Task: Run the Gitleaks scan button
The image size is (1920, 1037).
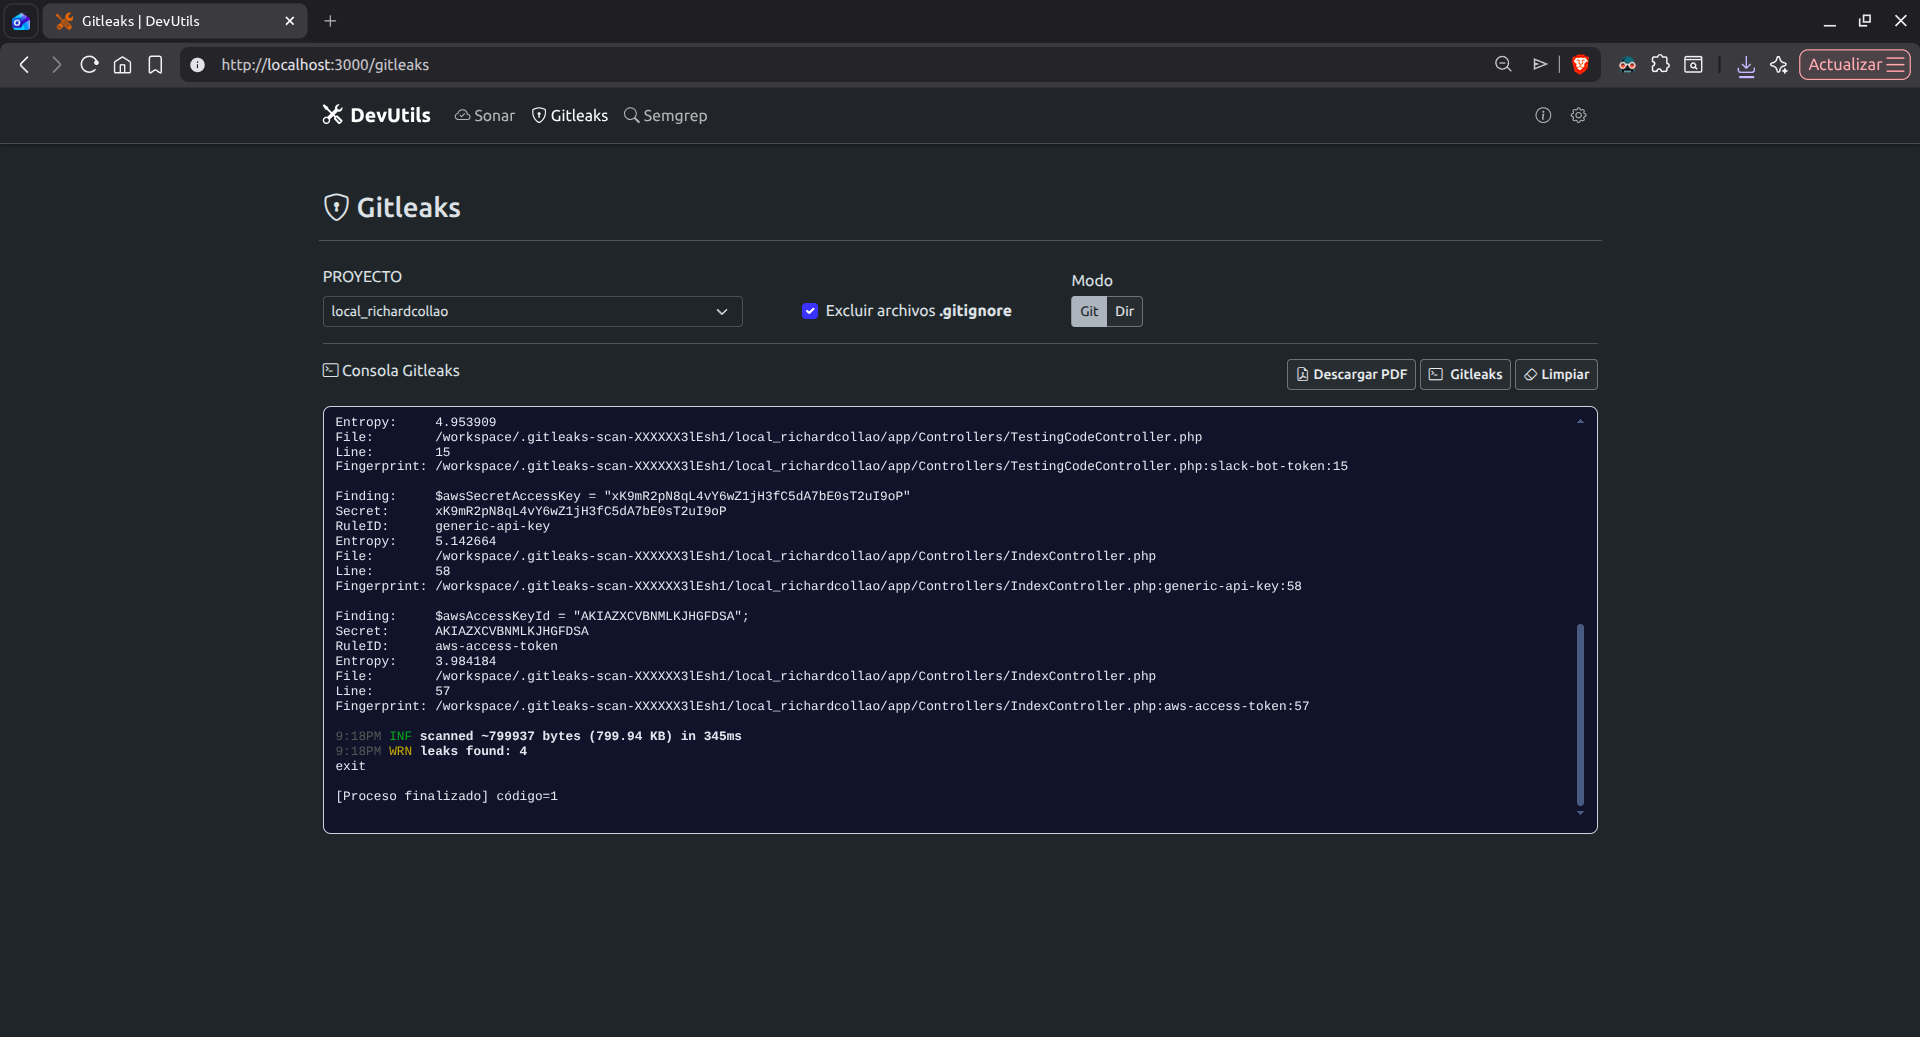Action: (1465, 374)
